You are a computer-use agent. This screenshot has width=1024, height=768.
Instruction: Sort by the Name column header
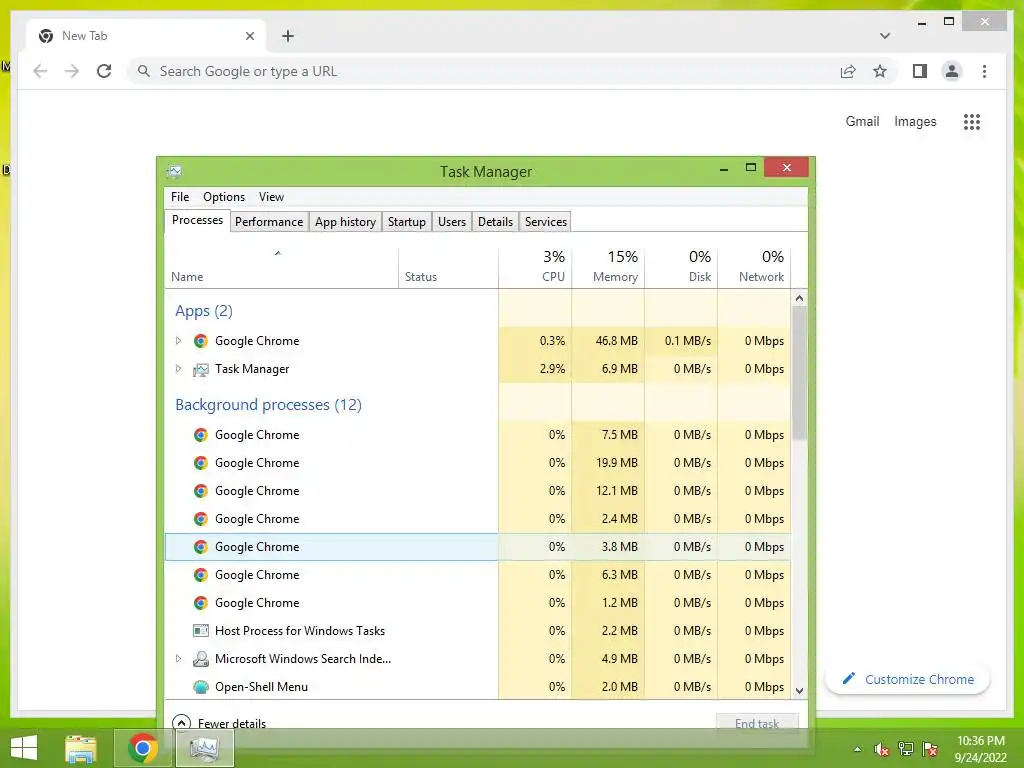281,267
